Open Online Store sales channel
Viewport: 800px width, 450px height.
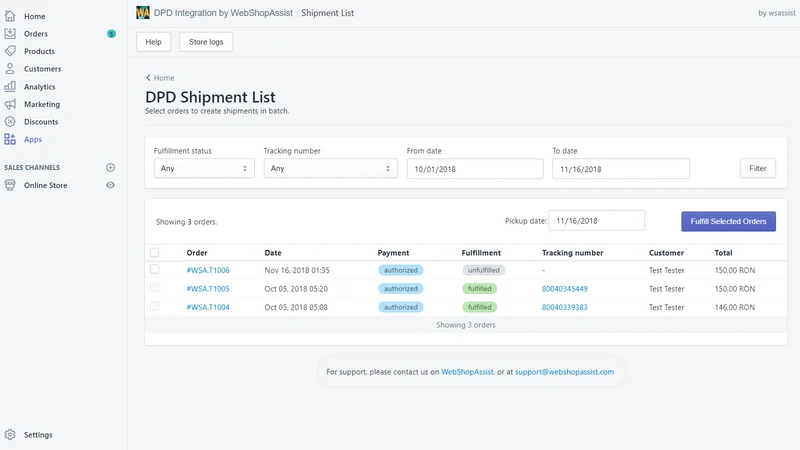coord(45,185)
